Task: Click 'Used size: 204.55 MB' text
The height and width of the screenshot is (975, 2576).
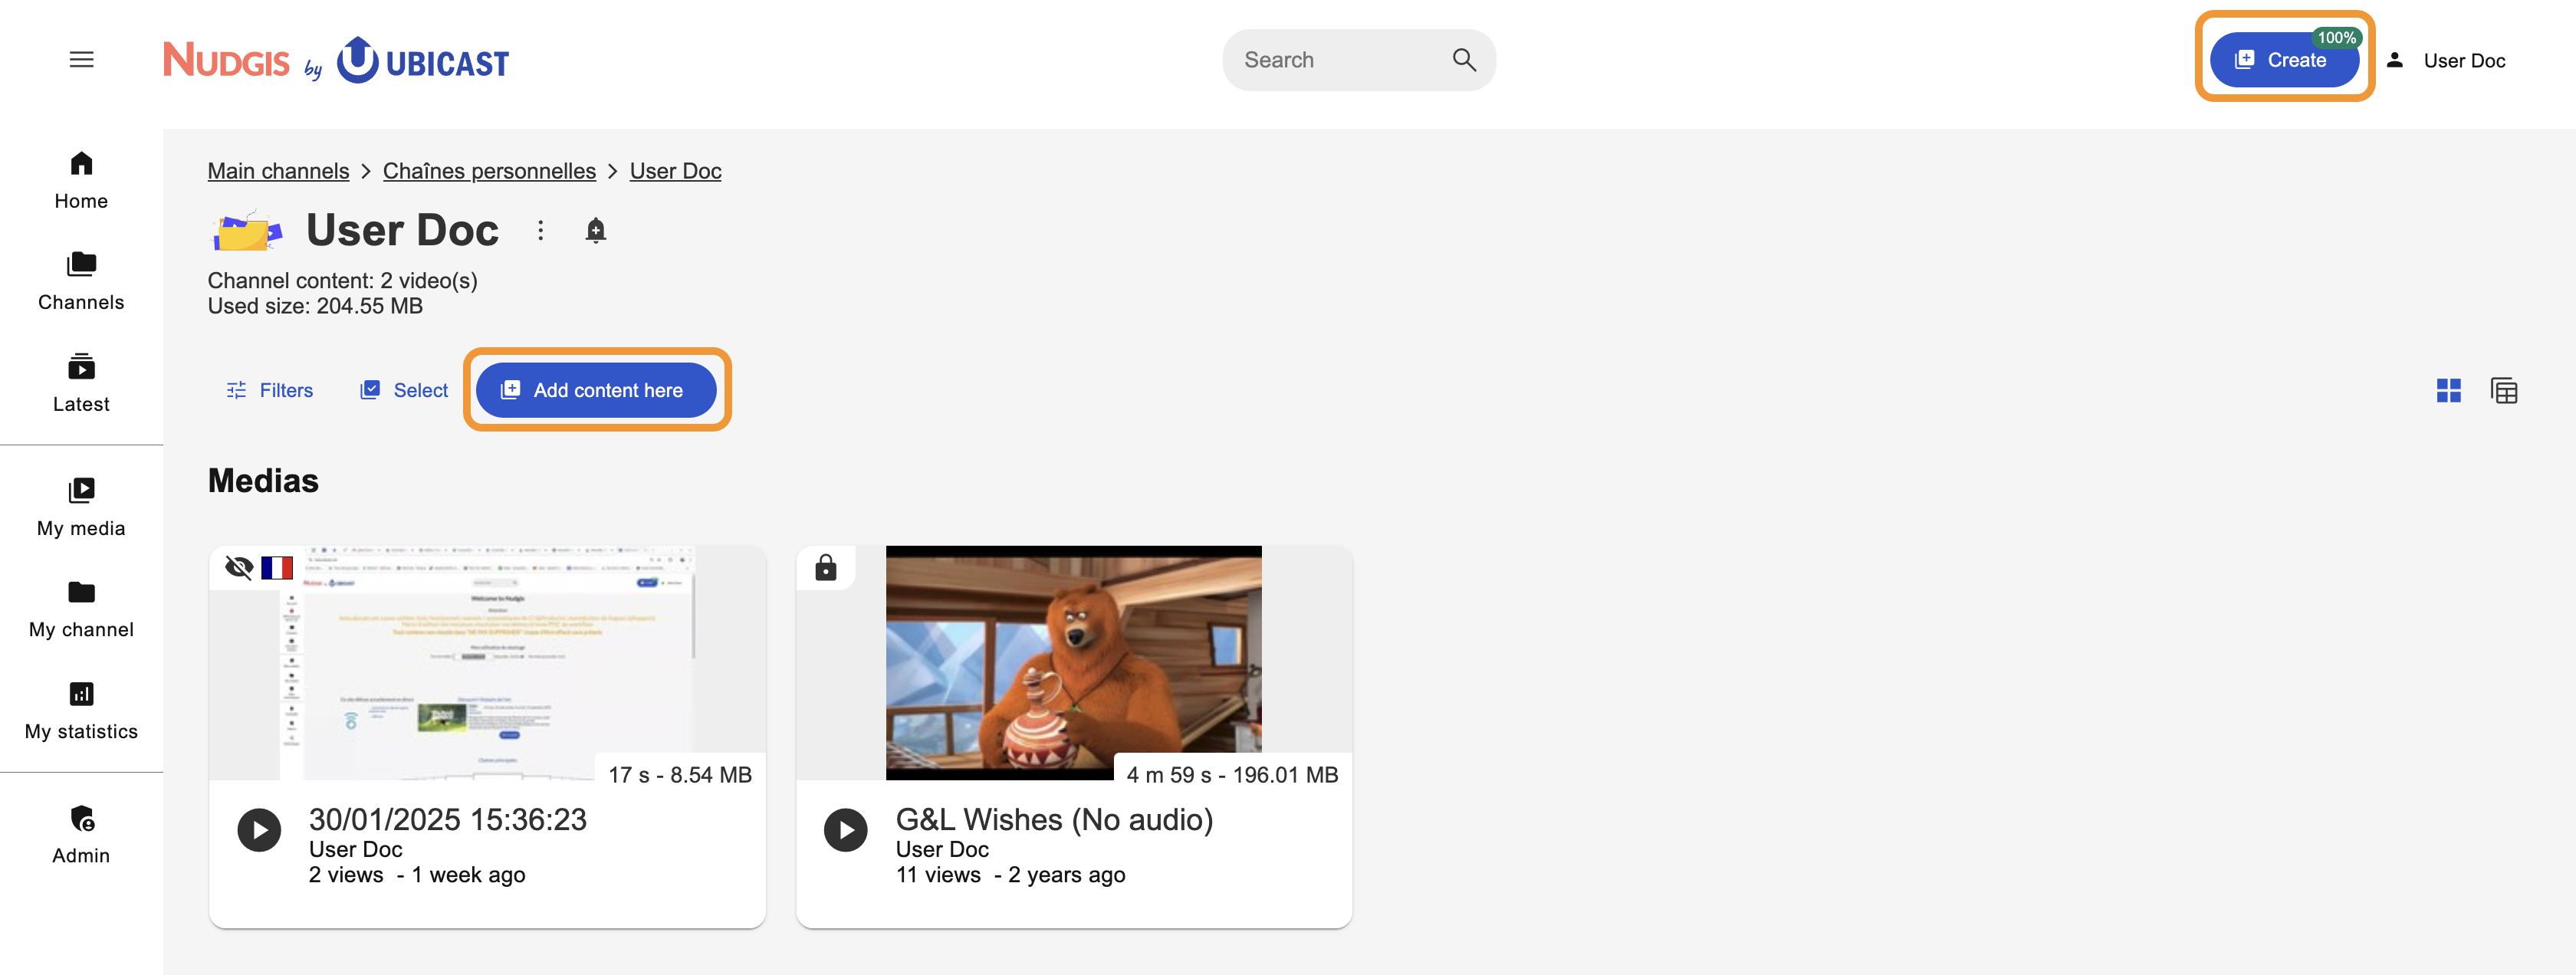Action: (315, 306)
